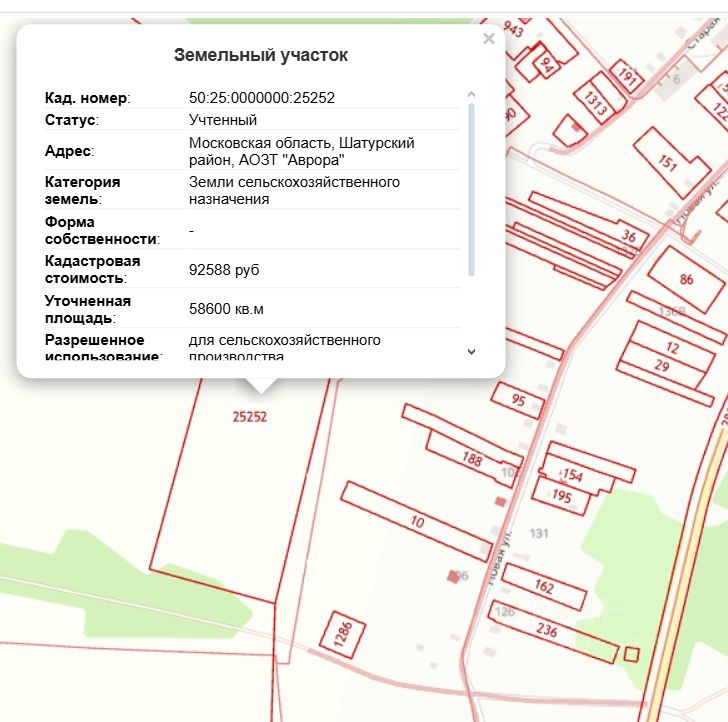
Task: Select parcel 86 on the right
Action: tap(686, 279)
